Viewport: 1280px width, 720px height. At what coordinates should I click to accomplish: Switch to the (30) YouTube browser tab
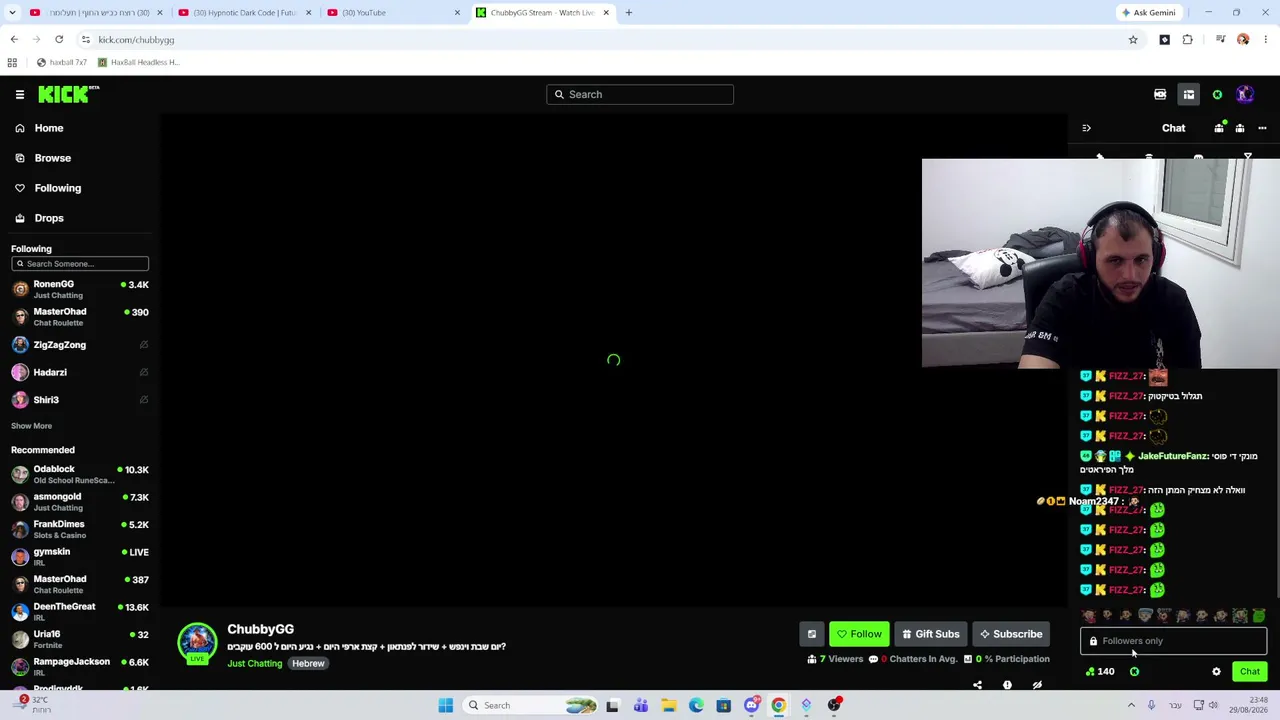point(395,13)
